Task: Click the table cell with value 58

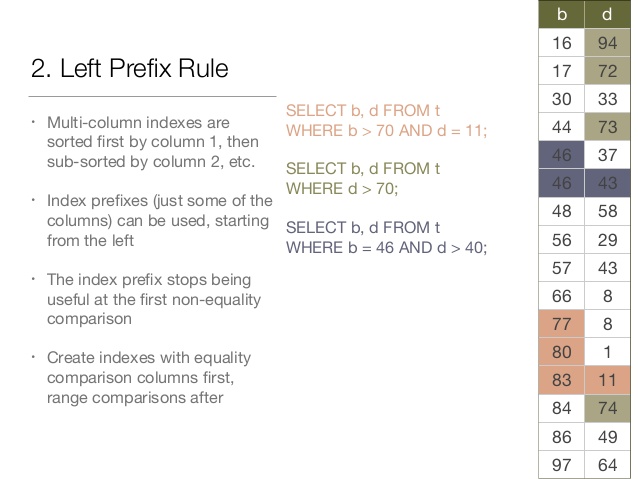Action: click(x=607, y=212)
